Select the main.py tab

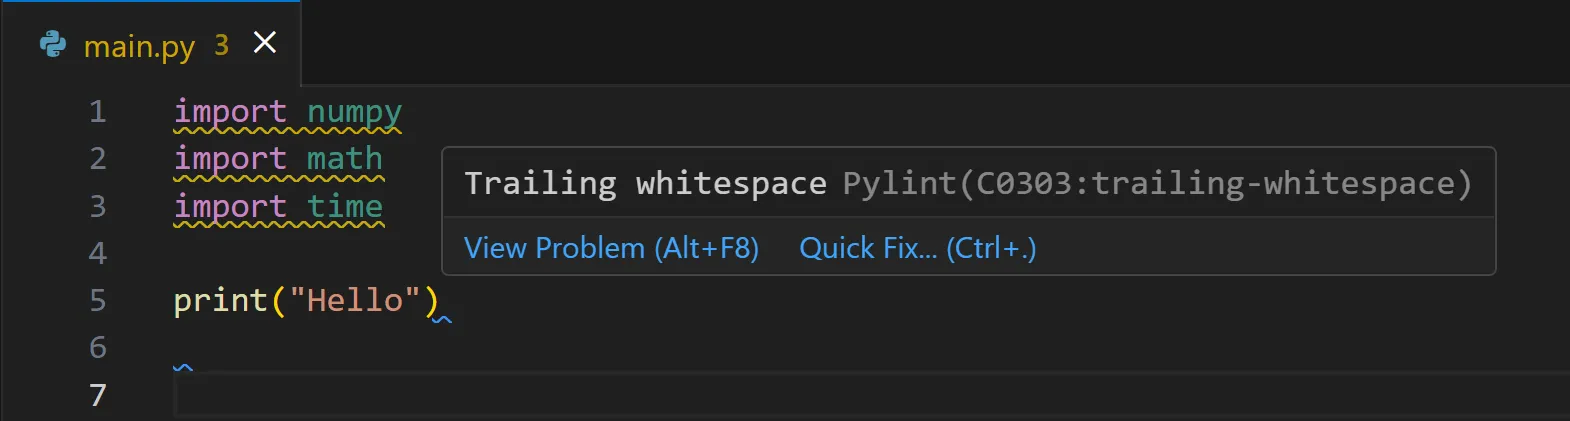150,44
